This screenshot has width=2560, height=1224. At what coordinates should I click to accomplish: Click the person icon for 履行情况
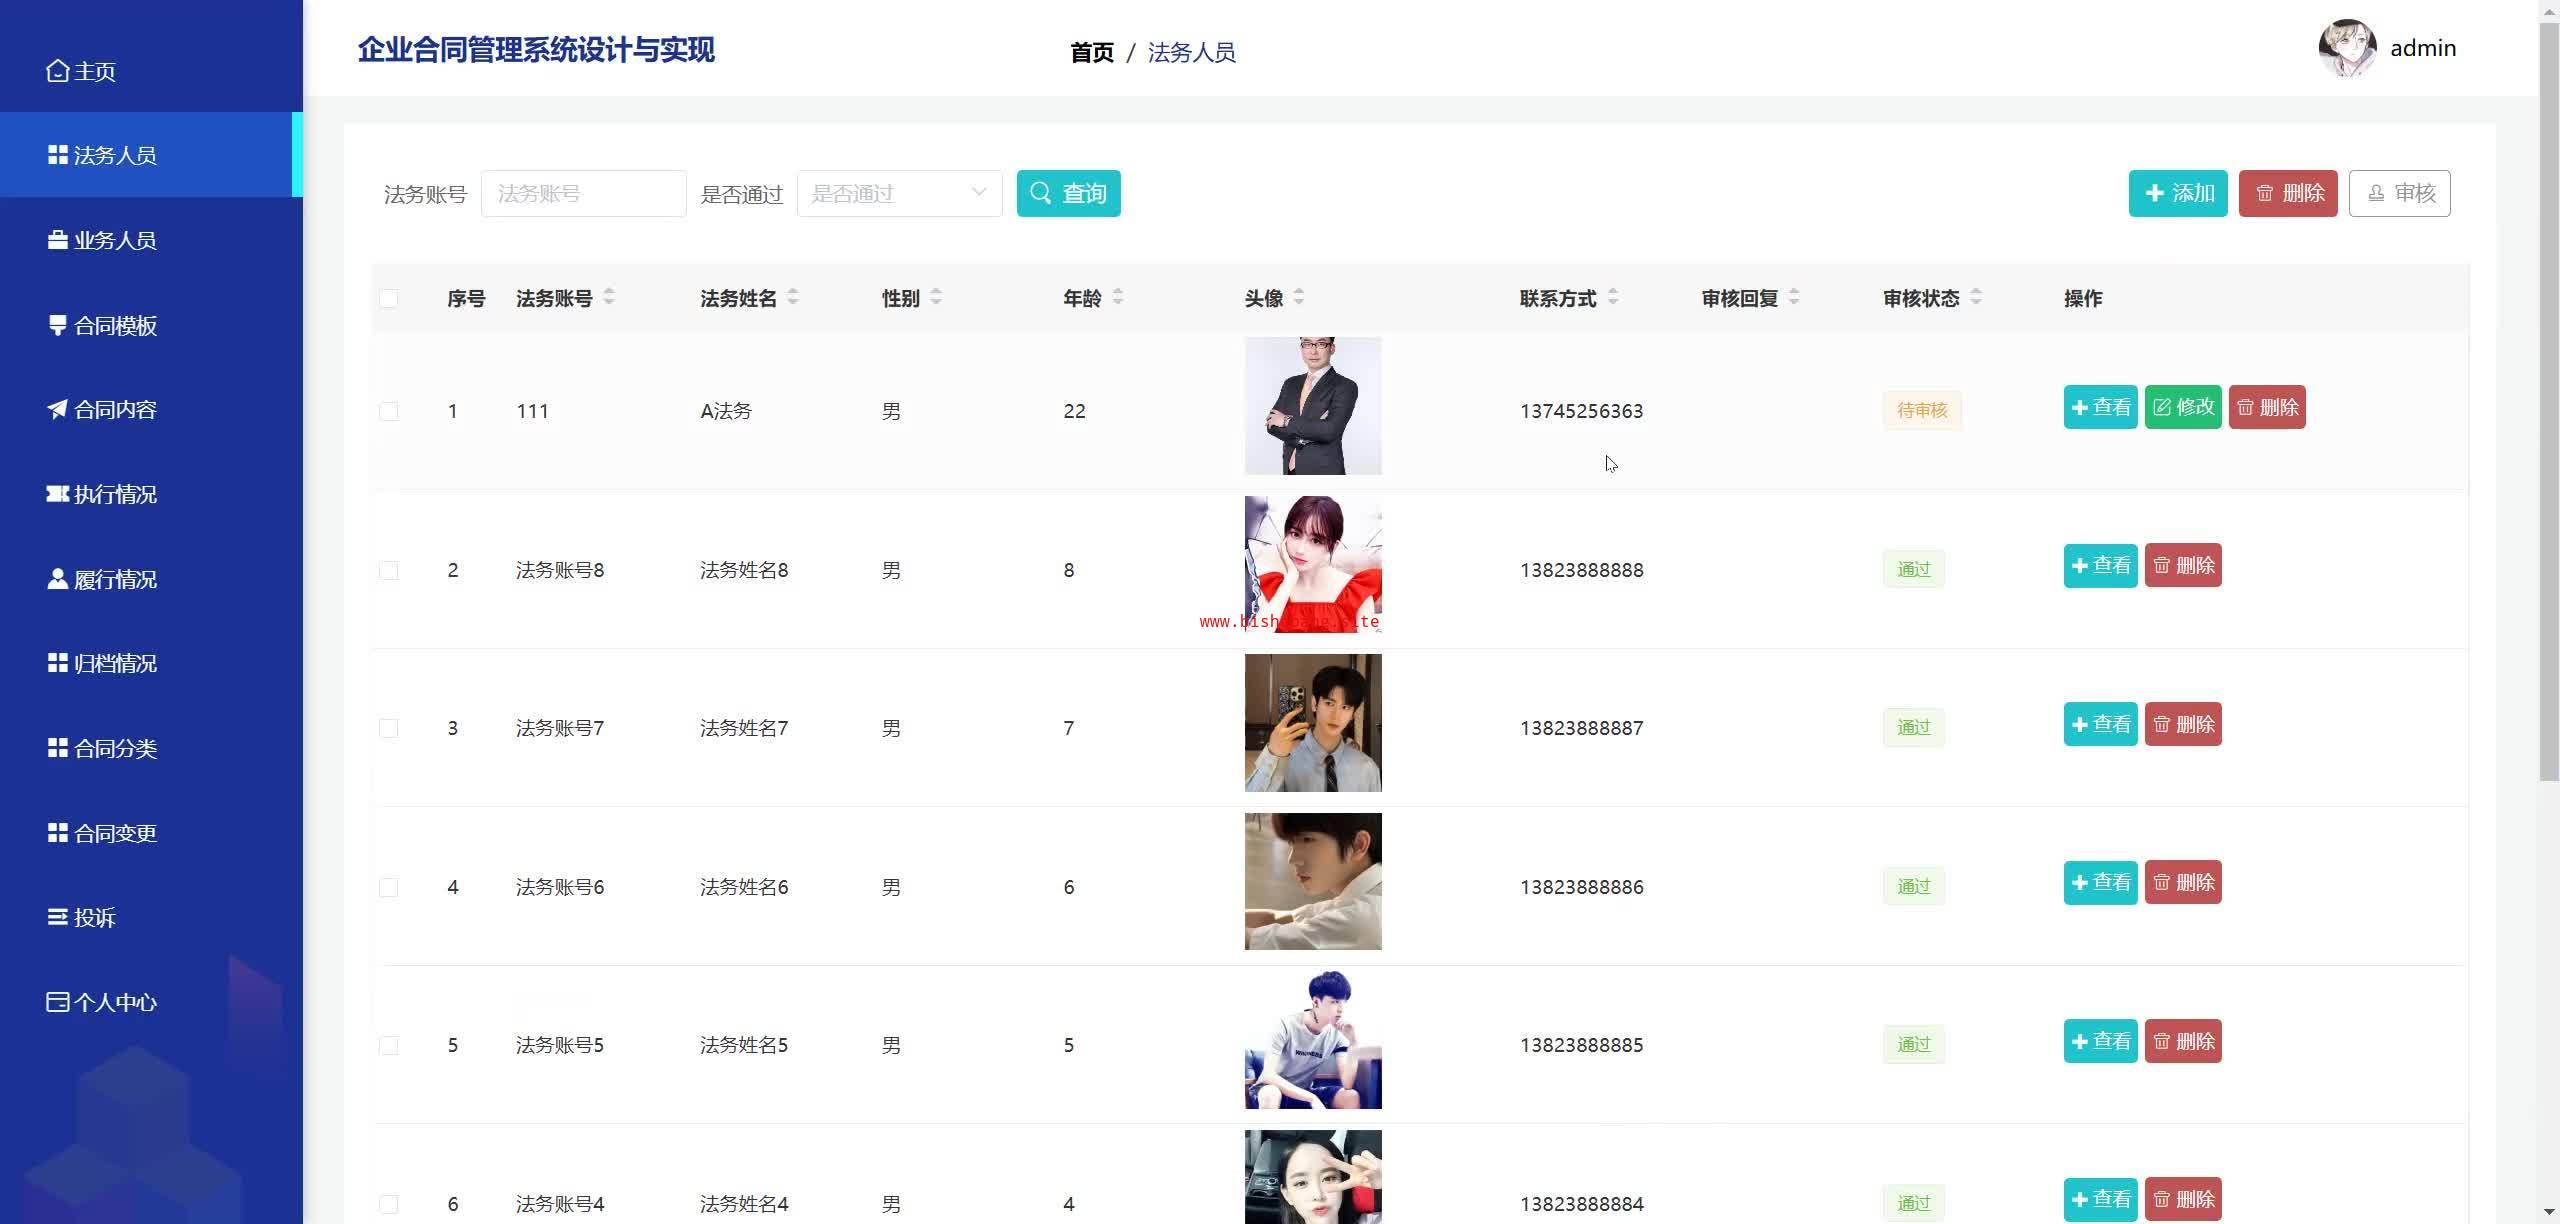click(x=58, y=579)
